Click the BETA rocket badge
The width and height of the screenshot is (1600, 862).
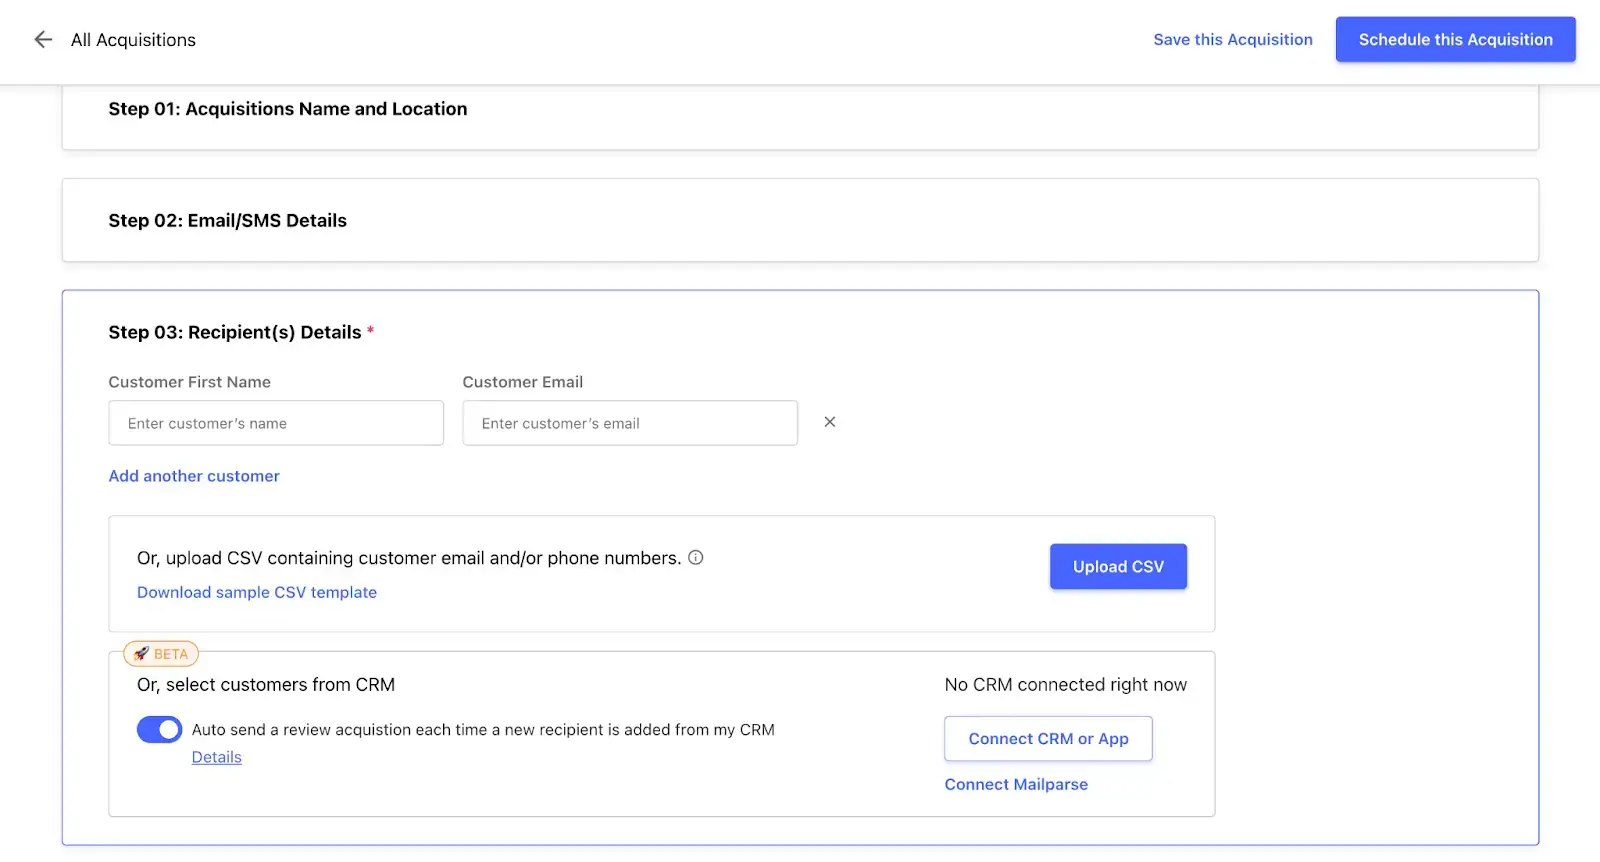click(161, 654)
